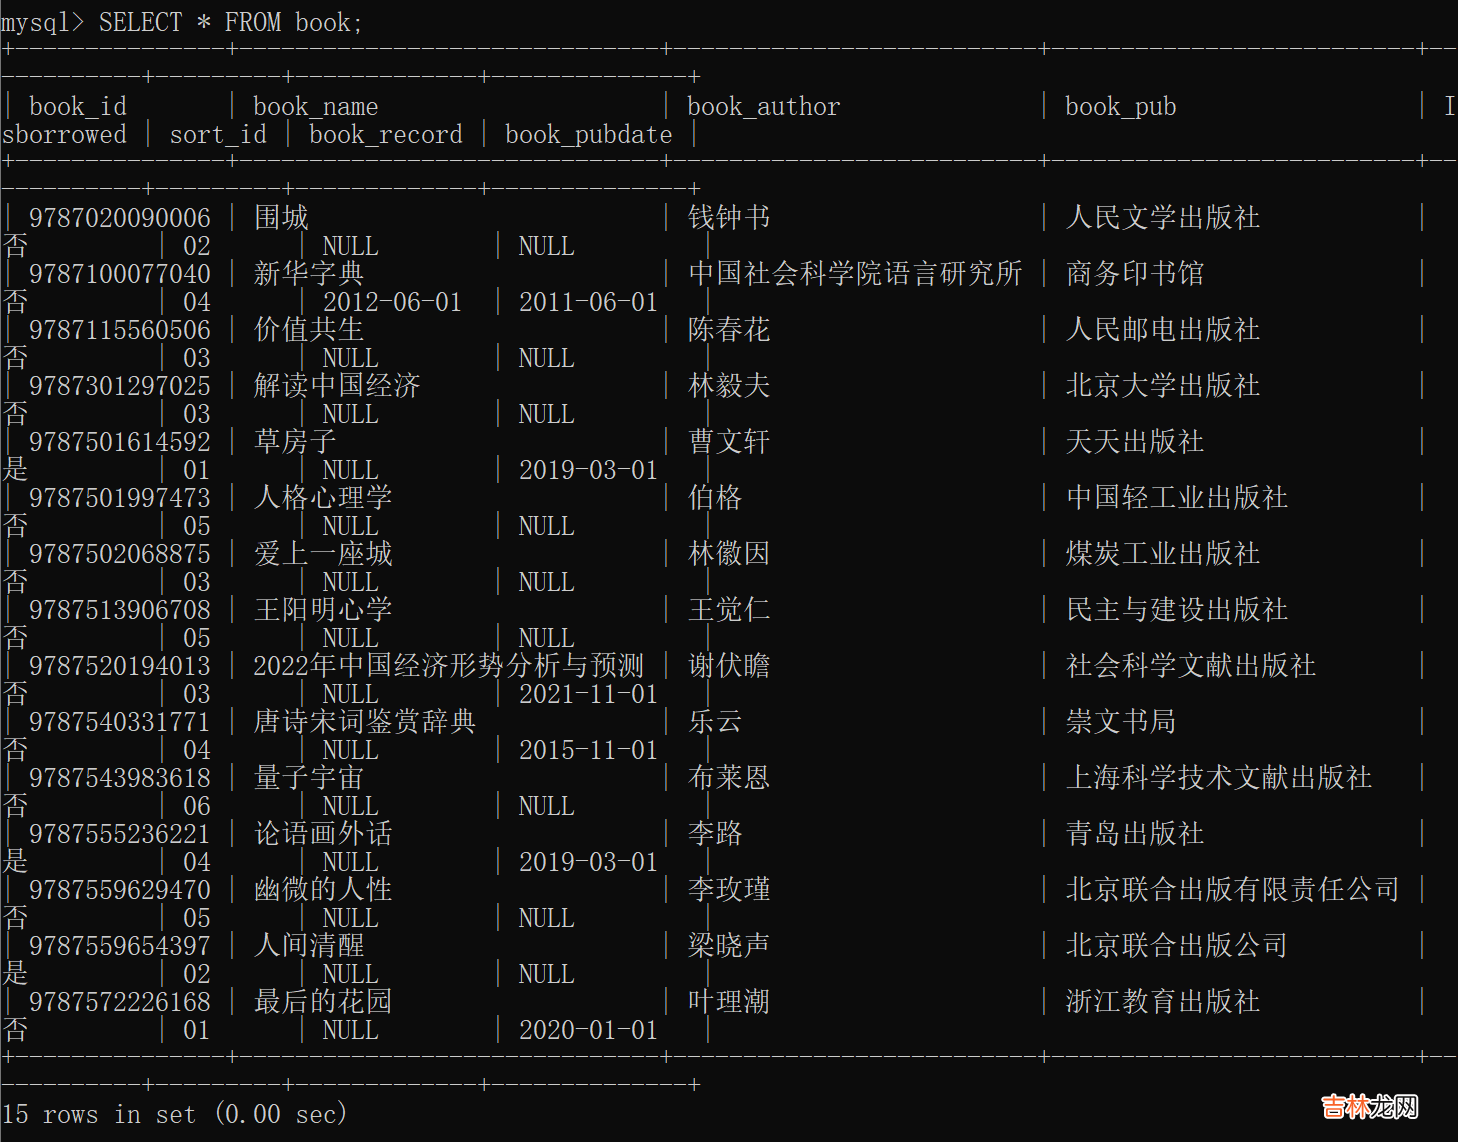Image resolution: width=1458 pixels, height=1142 pixels.
Task: Click author 曹文轩
Action: click(729, 442)
